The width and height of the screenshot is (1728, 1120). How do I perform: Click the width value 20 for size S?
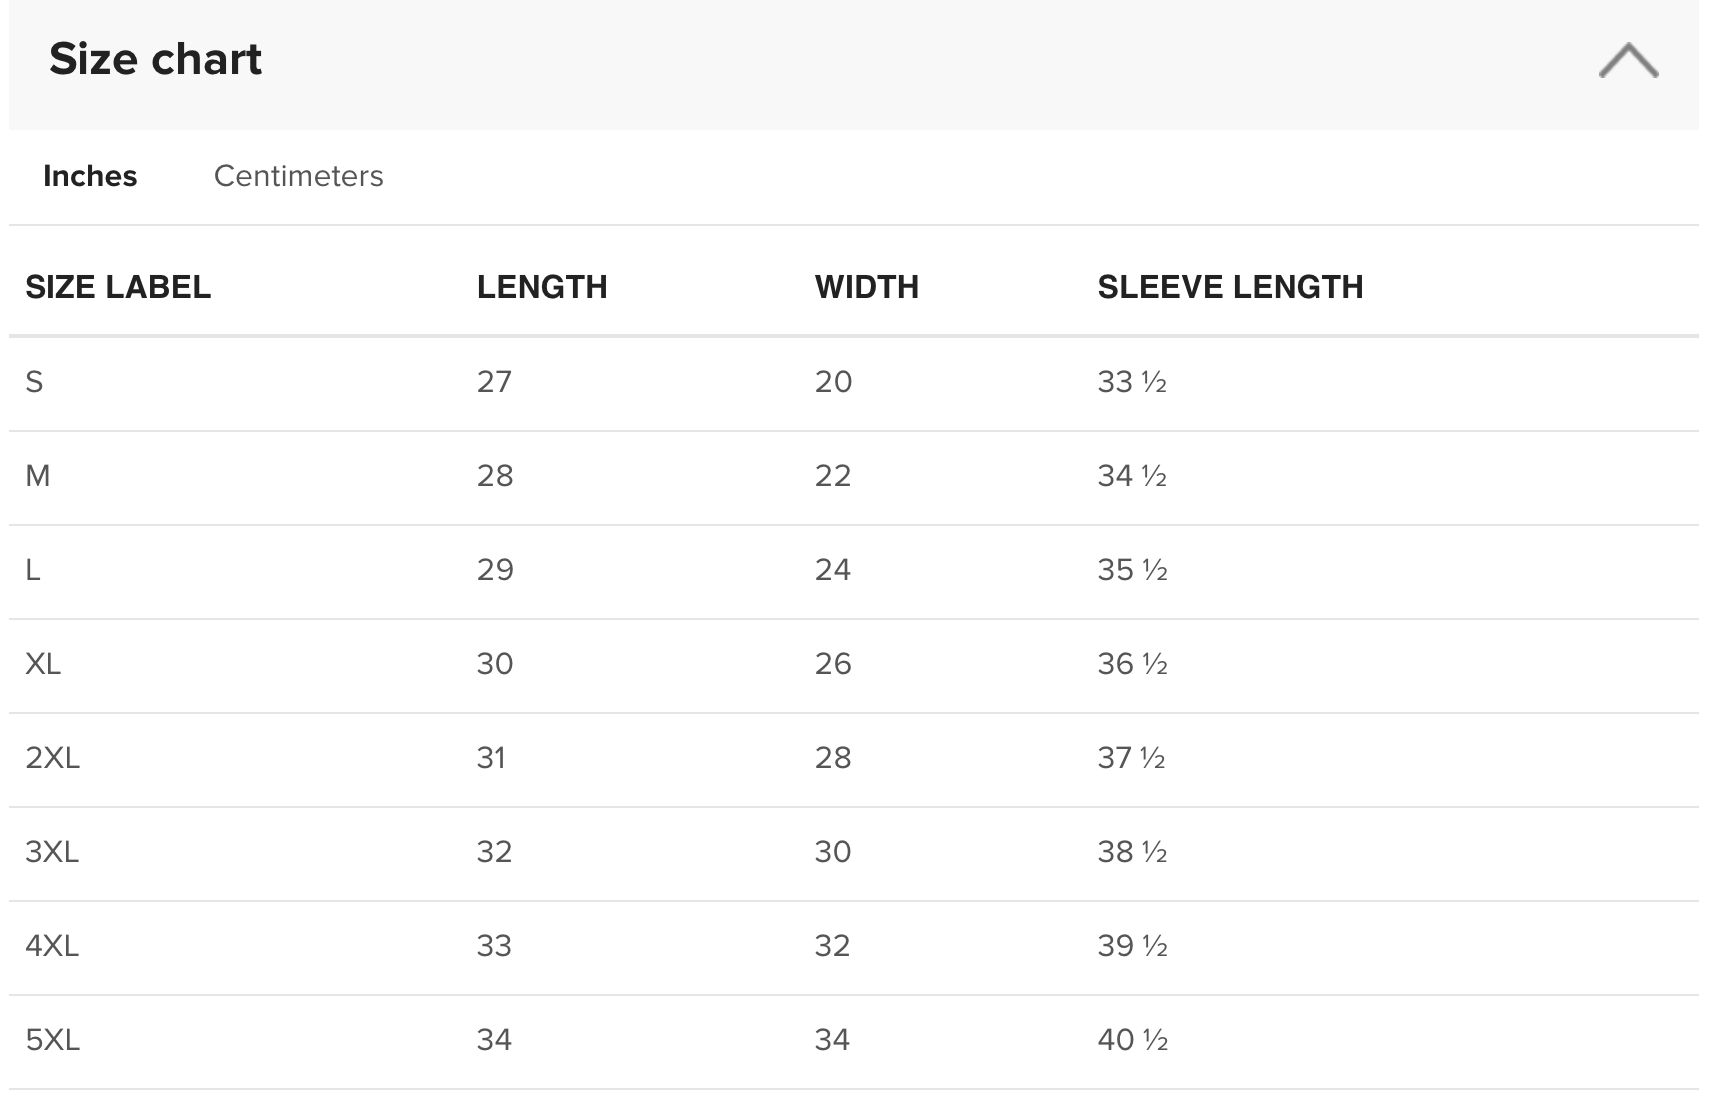[x=833, y=382]
